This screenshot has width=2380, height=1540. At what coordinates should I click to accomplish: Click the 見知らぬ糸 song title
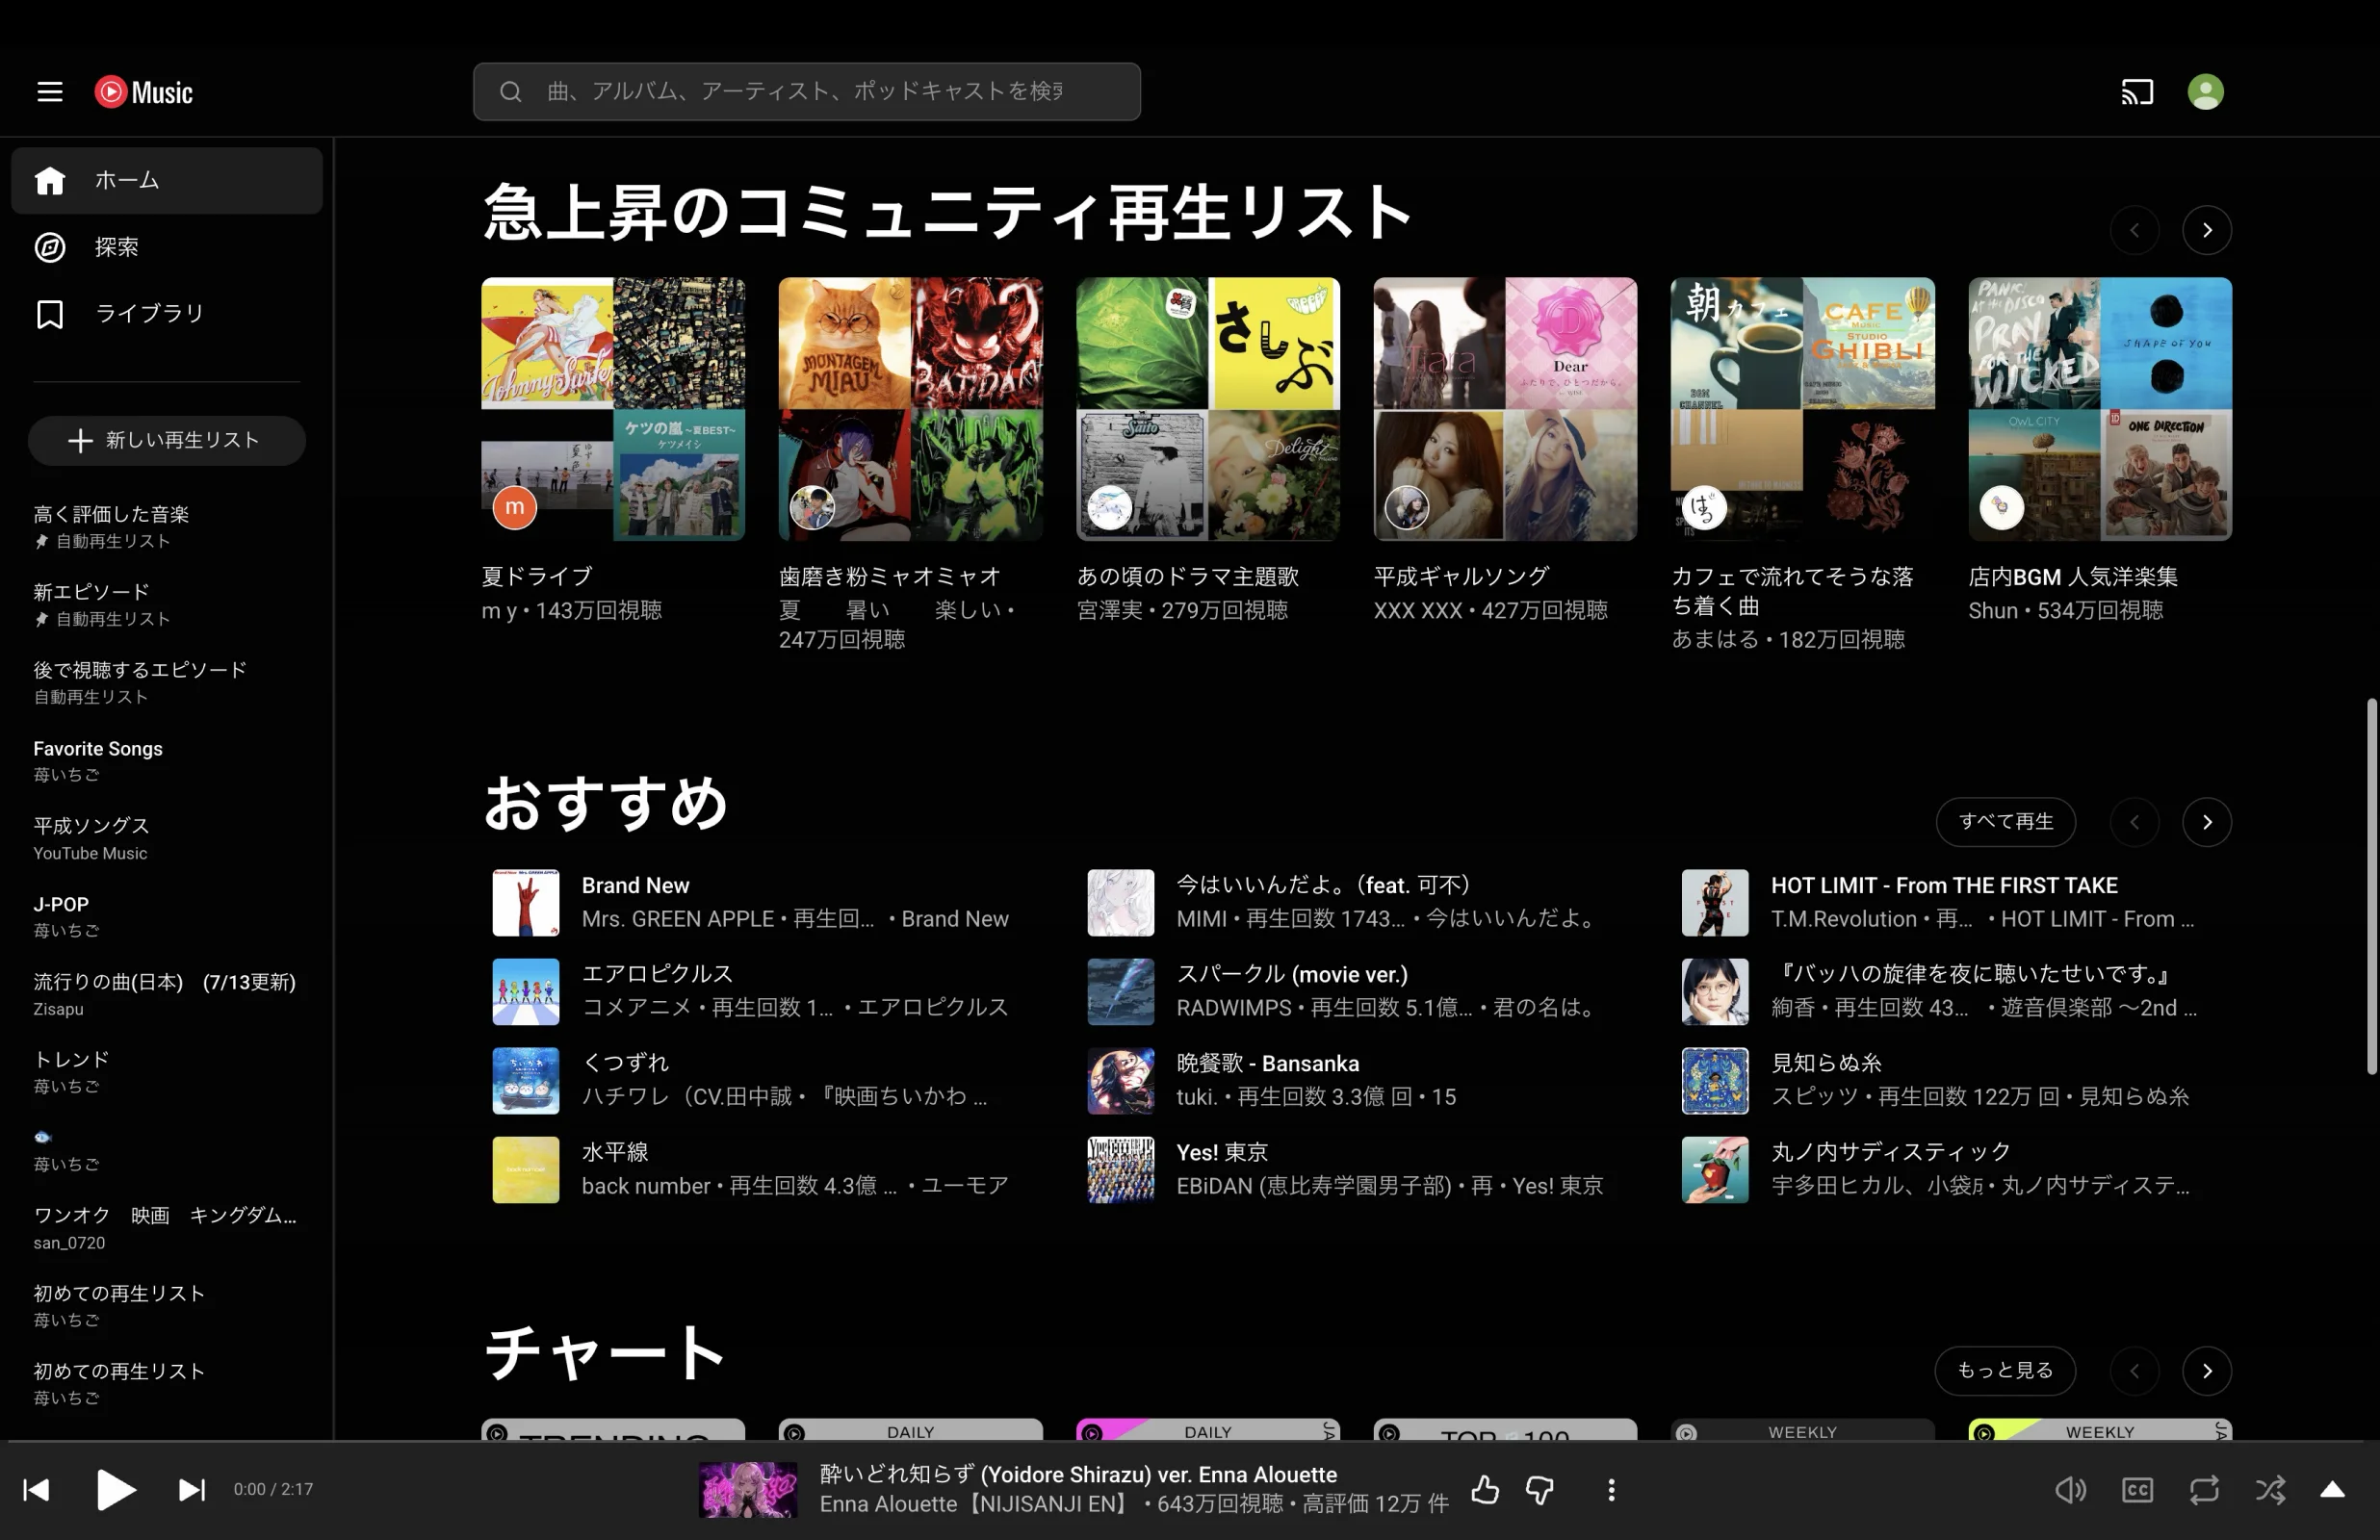tap(1826, 1064)
